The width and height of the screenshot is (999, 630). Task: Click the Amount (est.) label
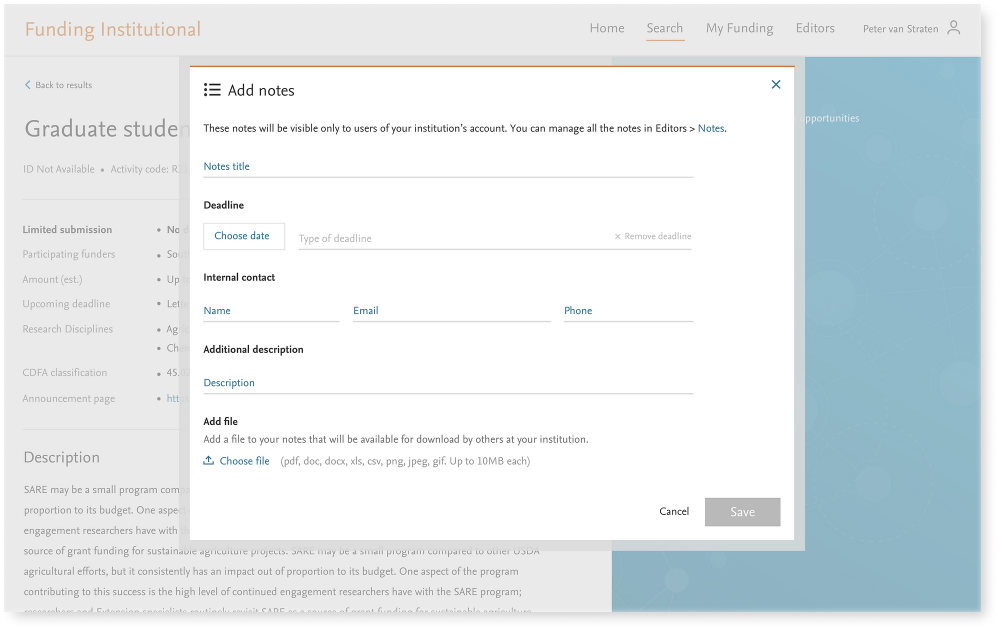(52, 280)
